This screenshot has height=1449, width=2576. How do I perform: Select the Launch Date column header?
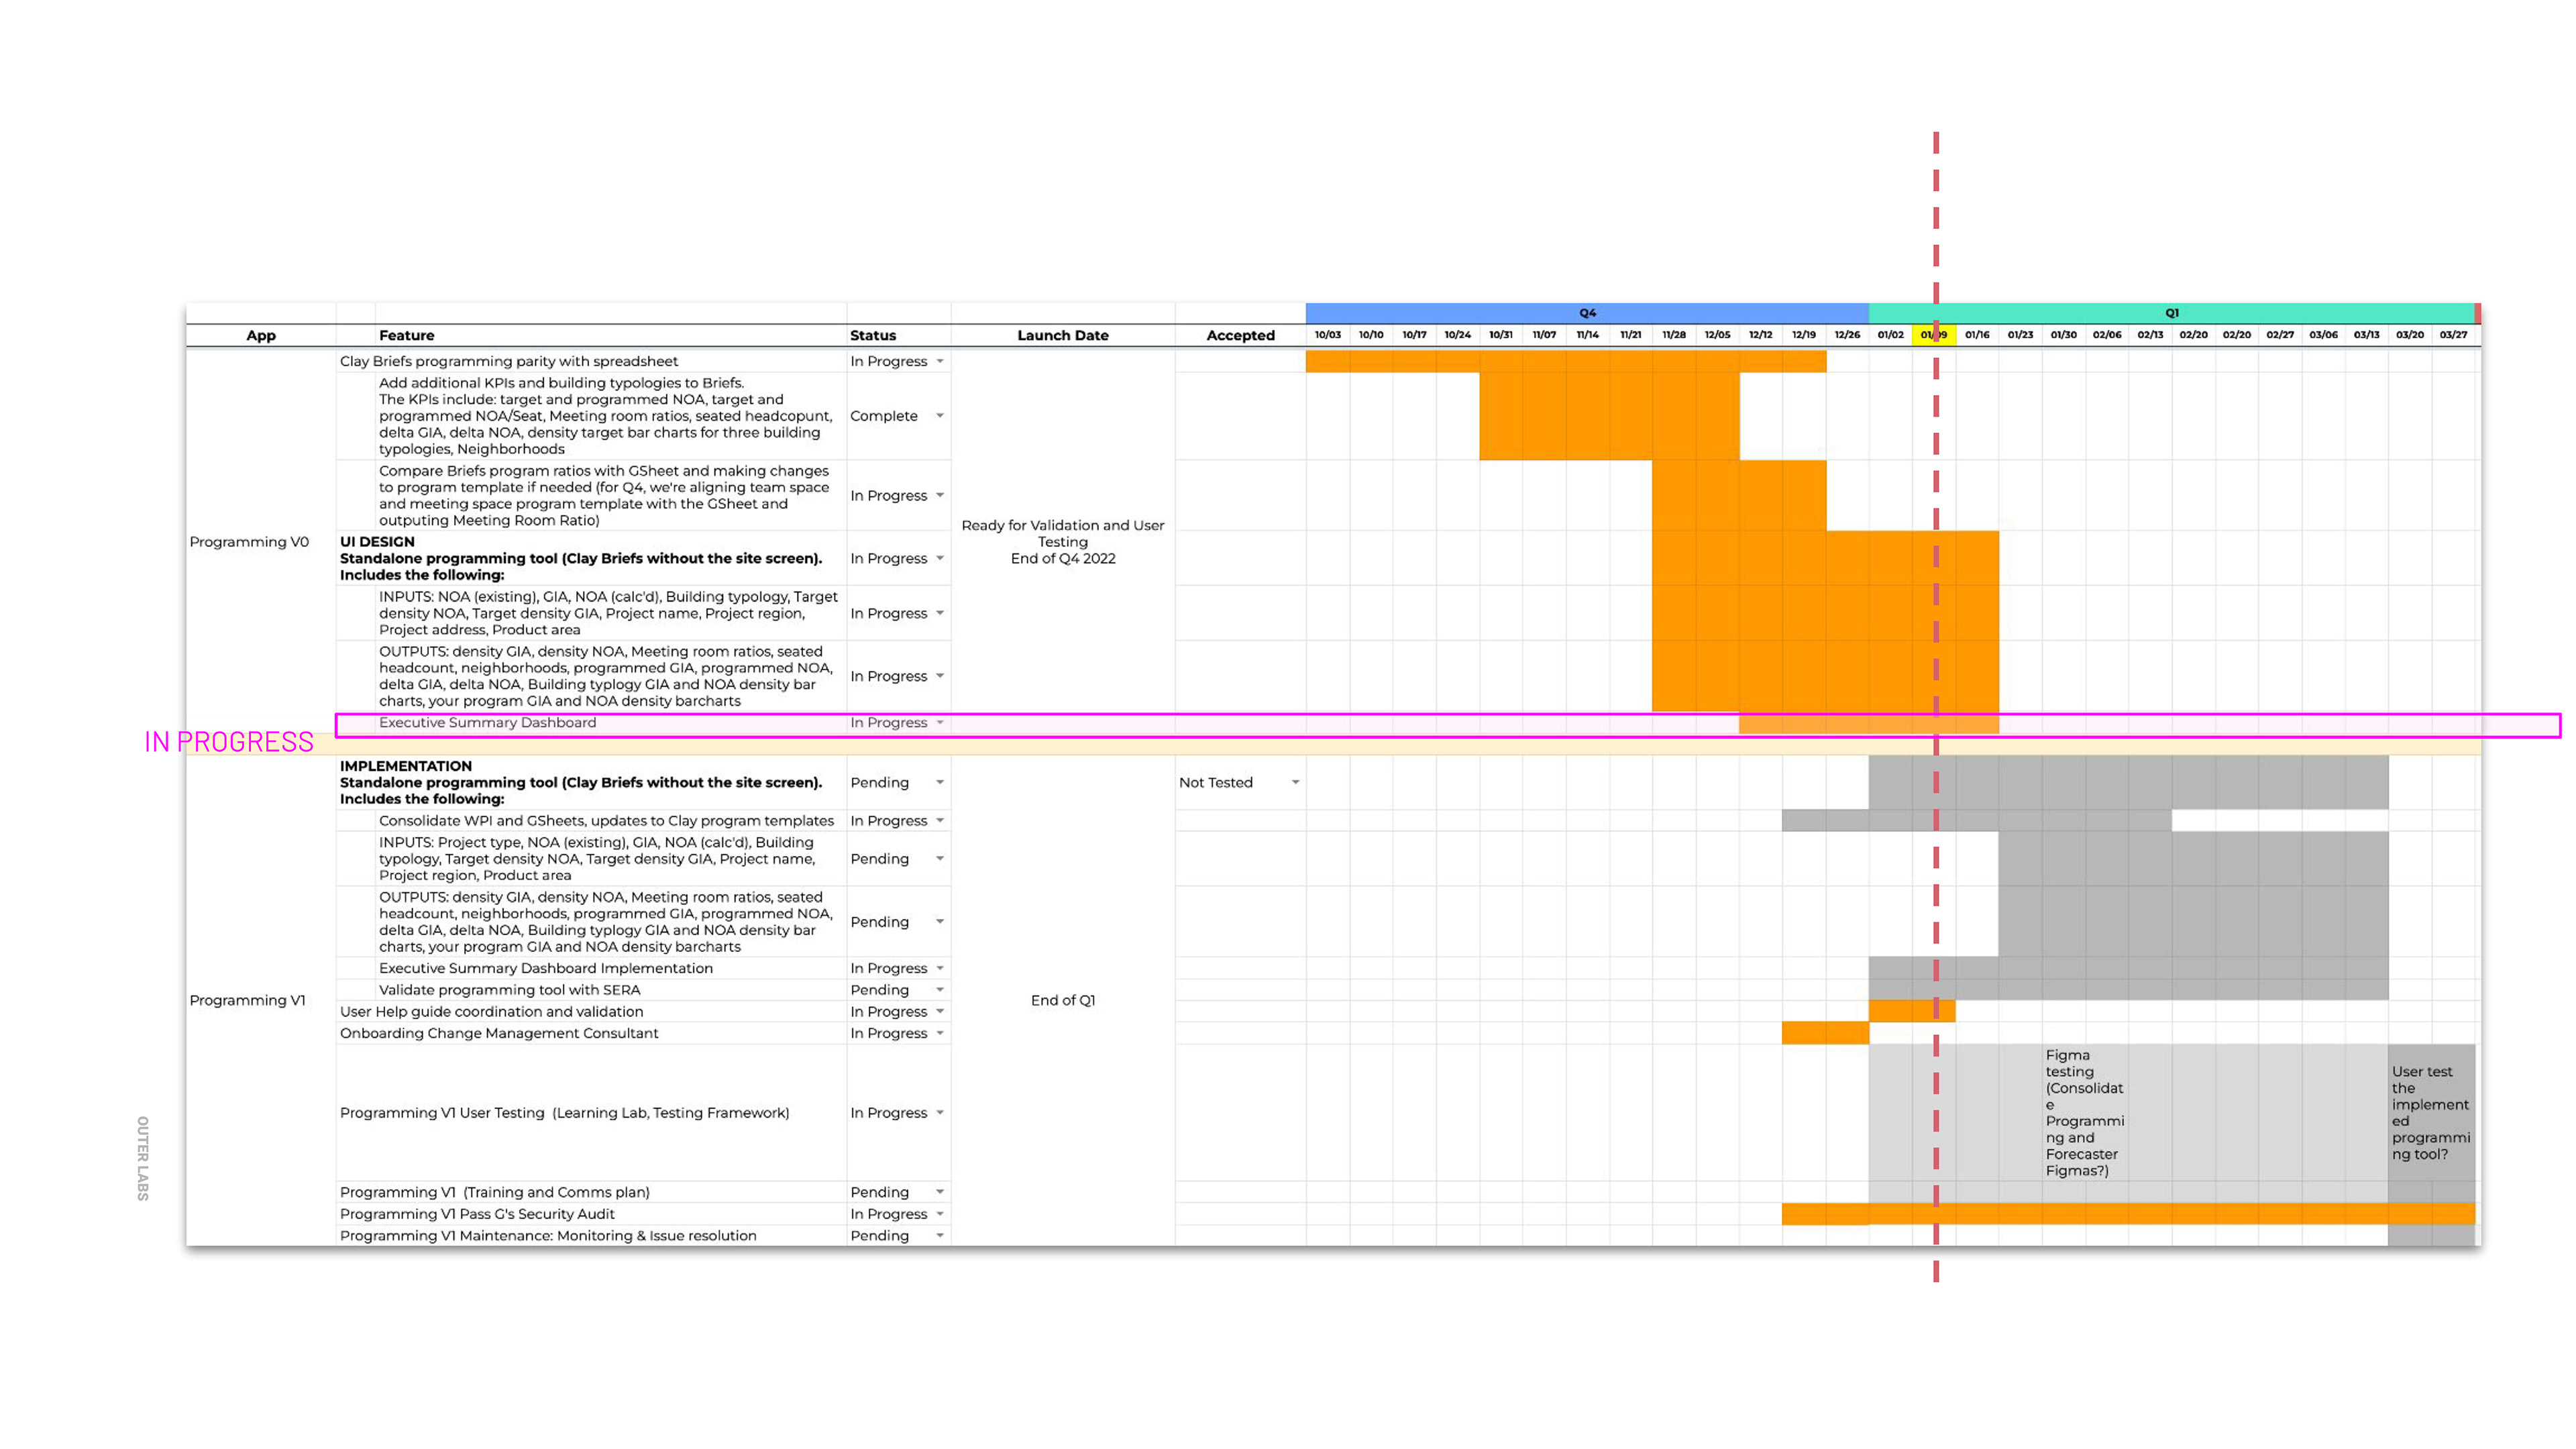click(x=1062, y=335)
